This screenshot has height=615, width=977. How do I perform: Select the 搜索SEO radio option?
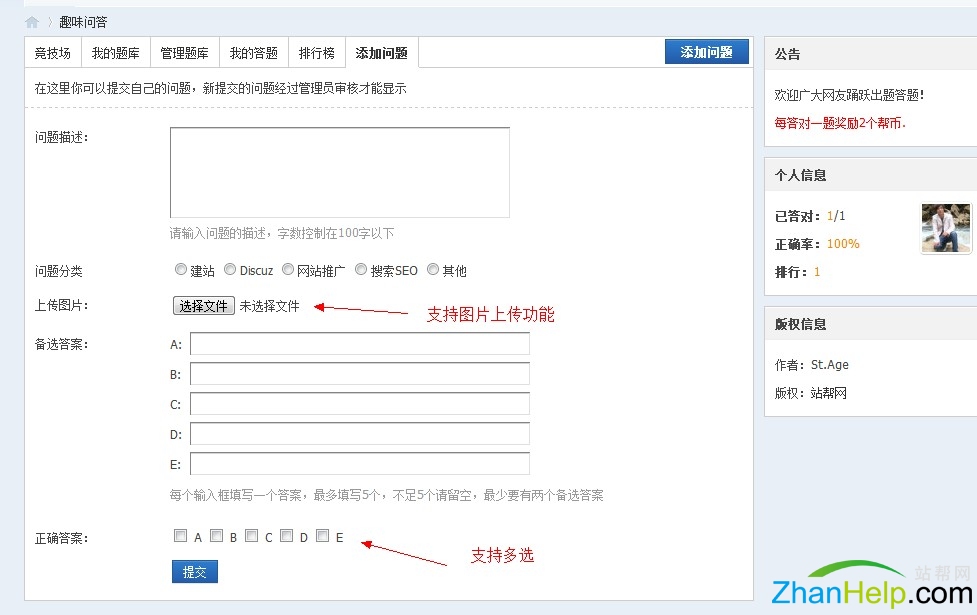tap(361, 269)
